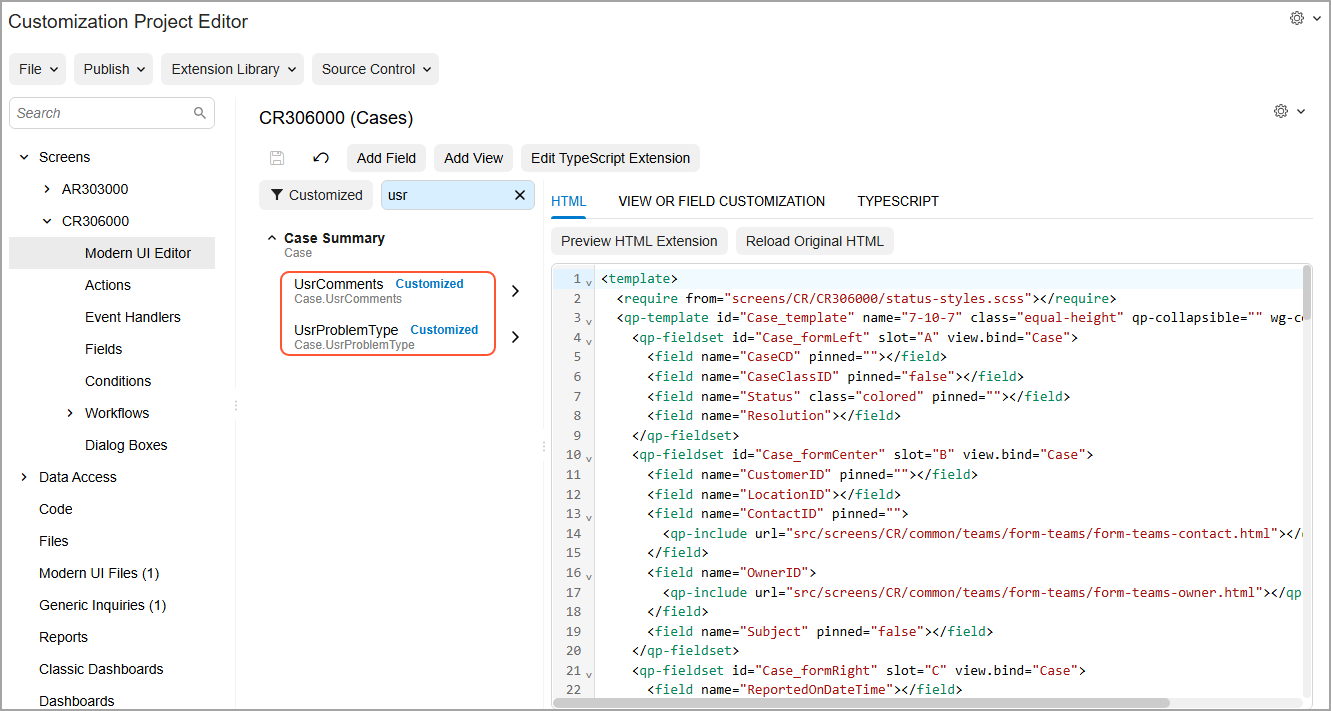1331x711 pixels.
Task: Select the UsrComments field row
Action: coord(388,291)
